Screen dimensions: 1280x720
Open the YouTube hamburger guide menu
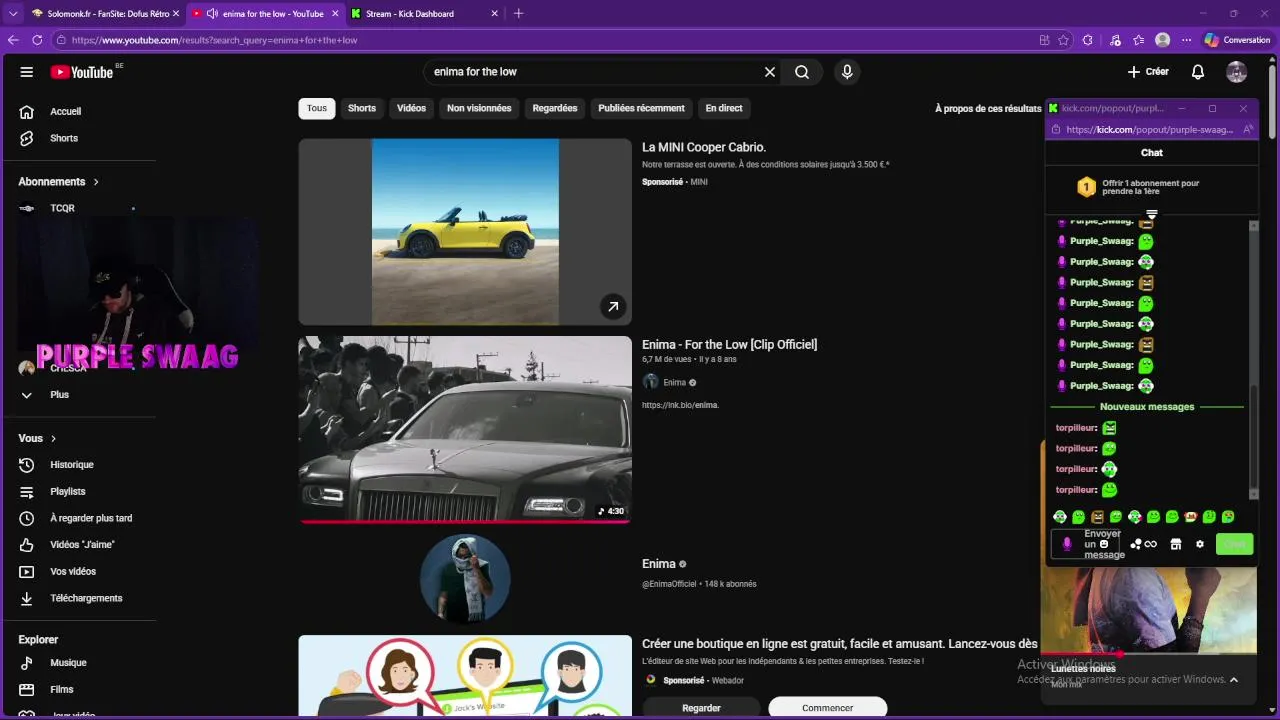tap(27, 72)
